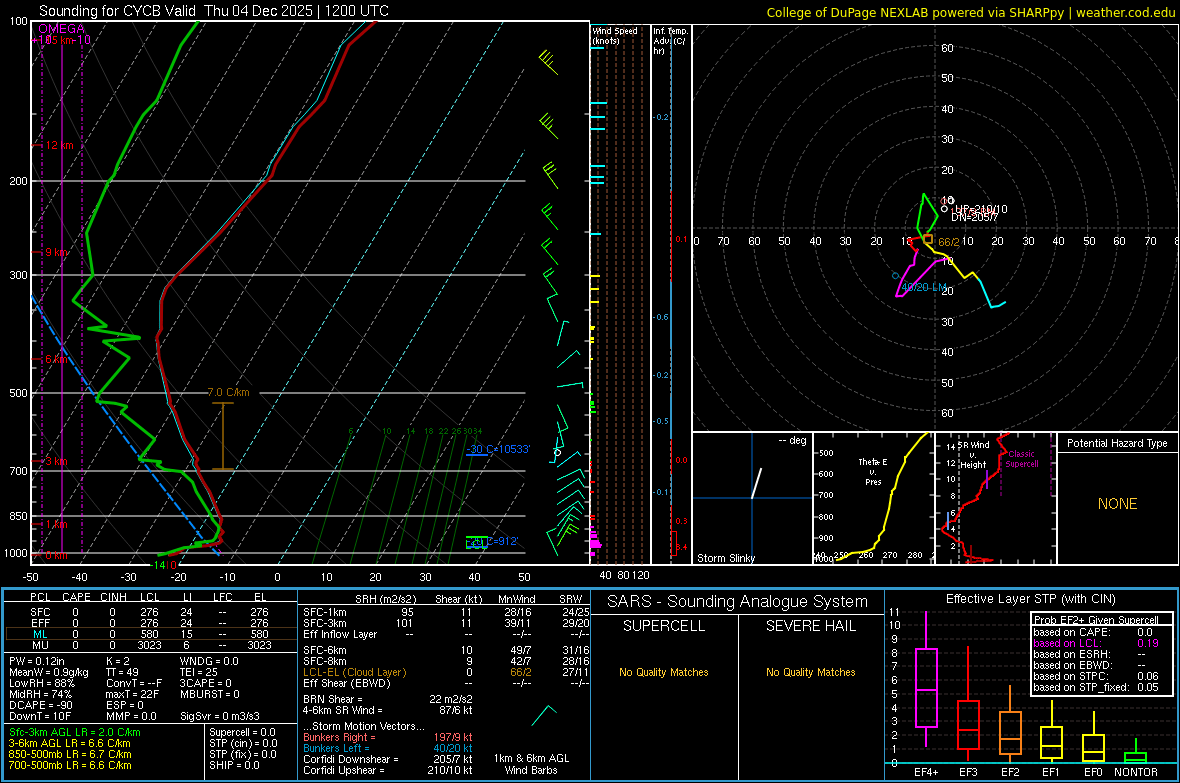Image resolution: width=1180 pixels, height=783 pixels.
Task: Click the '-30 C=10533'' level label
Action: tap(498, 449)
